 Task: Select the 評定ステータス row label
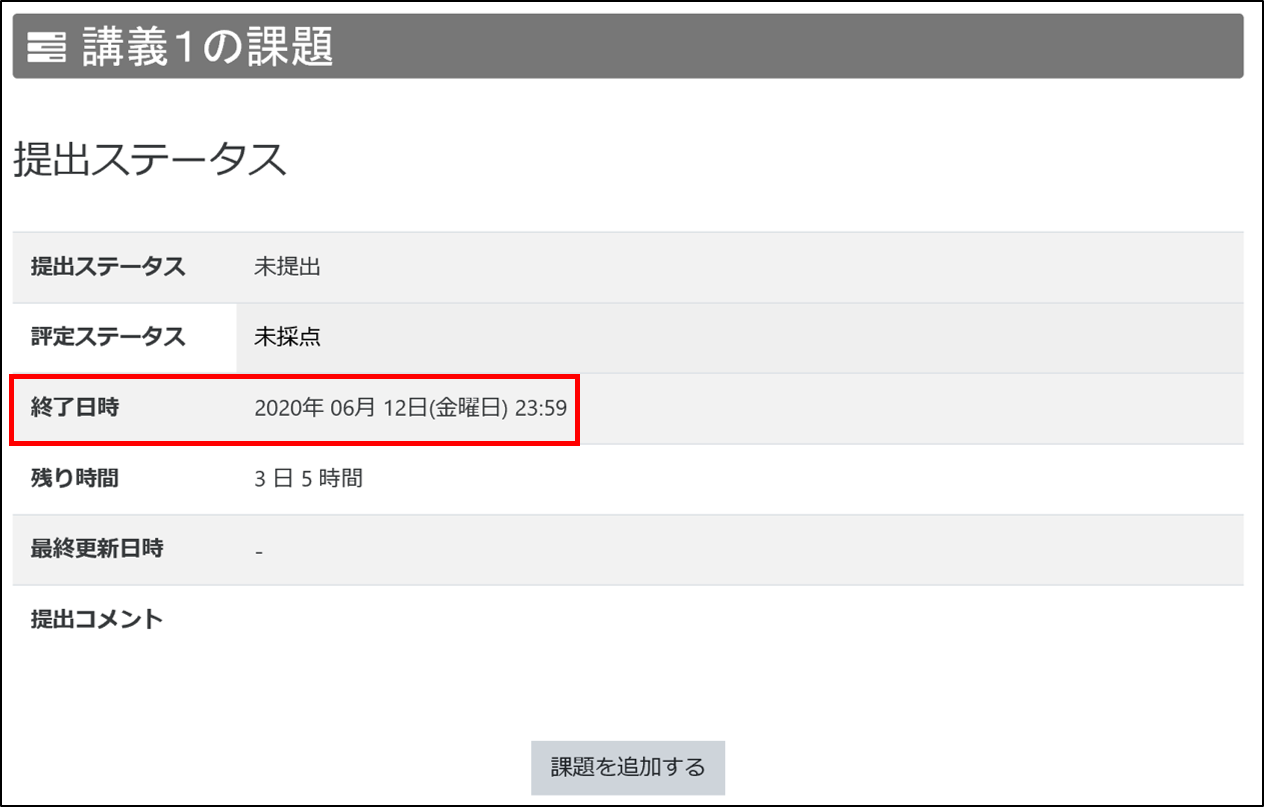coord(108,337)
